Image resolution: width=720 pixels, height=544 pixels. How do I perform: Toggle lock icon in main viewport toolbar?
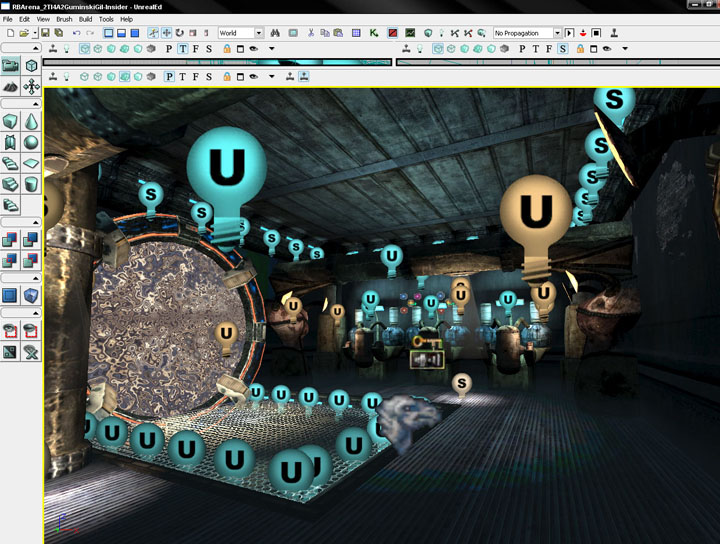point(227,77)
